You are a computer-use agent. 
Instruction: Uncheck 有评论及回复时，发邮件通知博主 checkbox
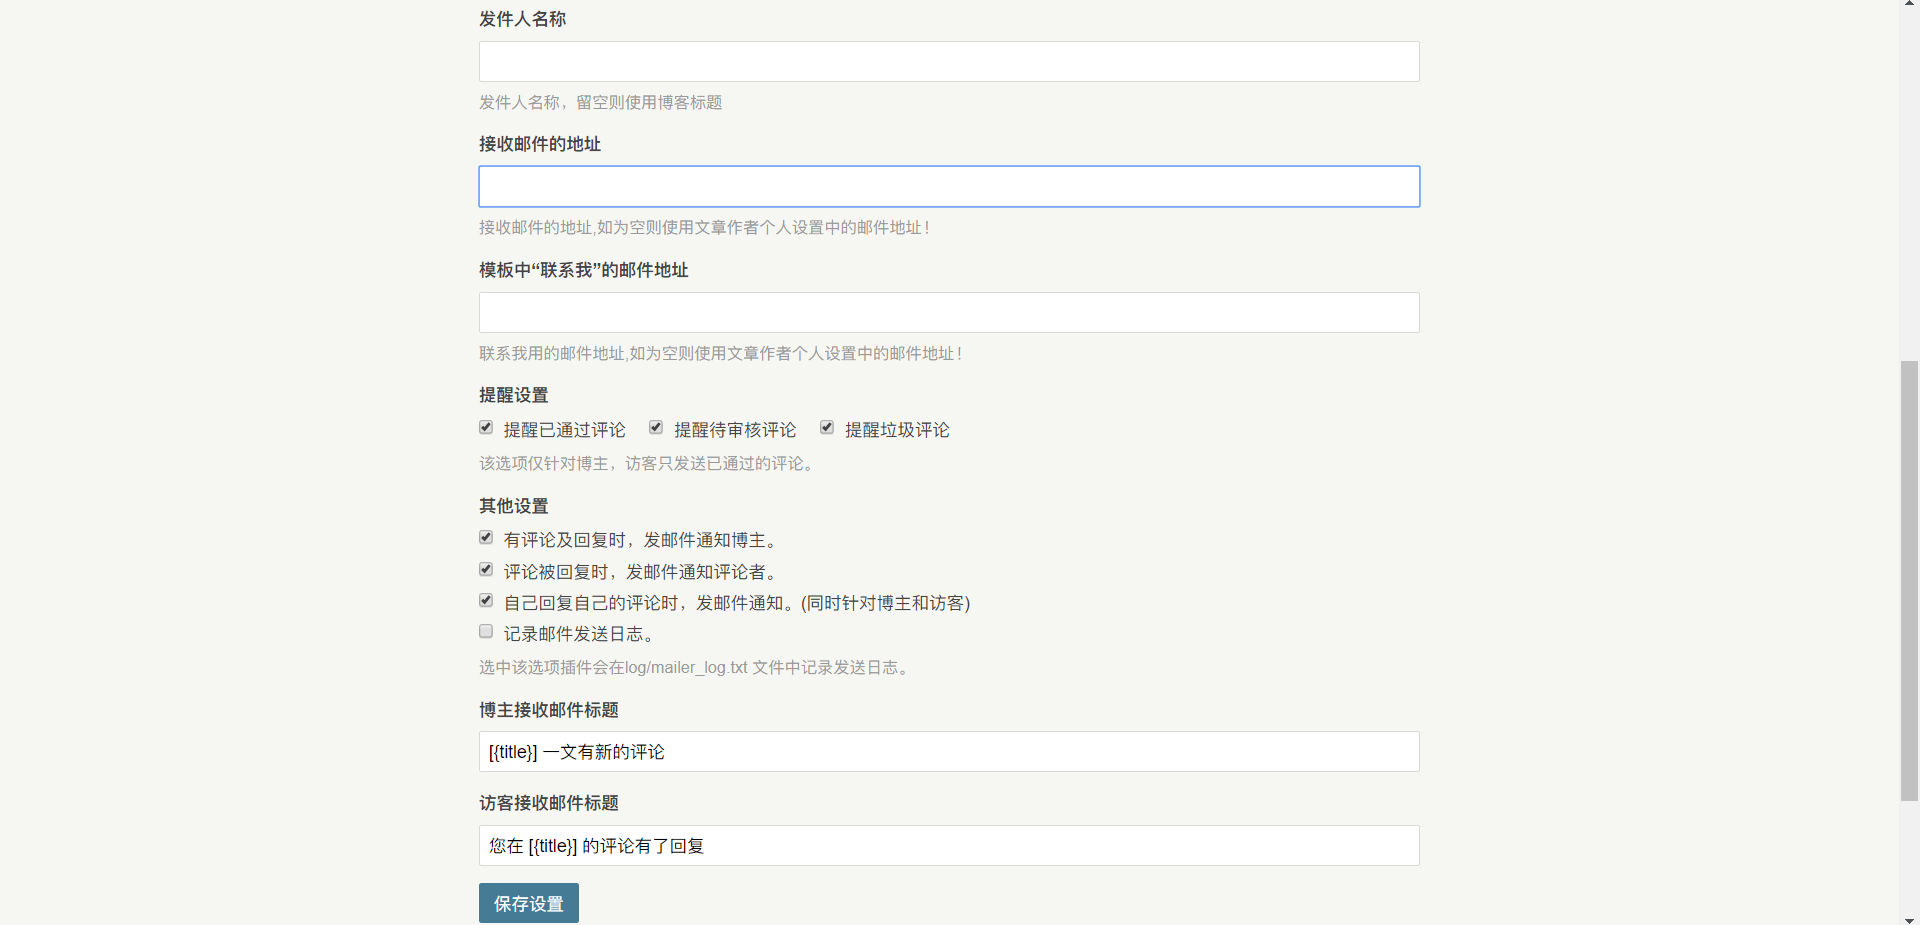tap(486, 538)
